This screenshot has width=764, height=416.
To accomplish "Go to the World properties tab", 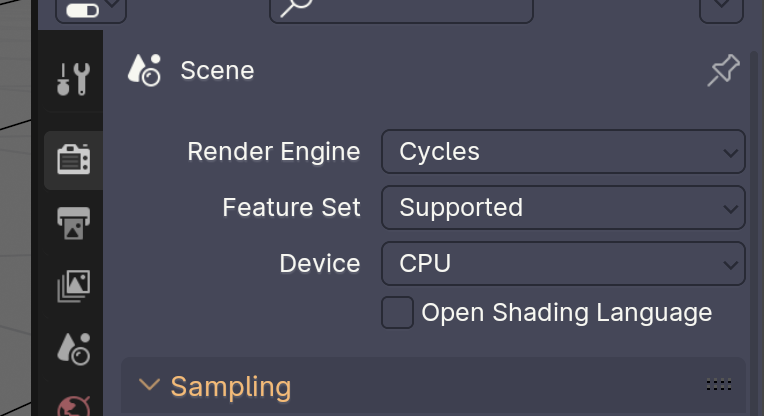I will point(73,406).
